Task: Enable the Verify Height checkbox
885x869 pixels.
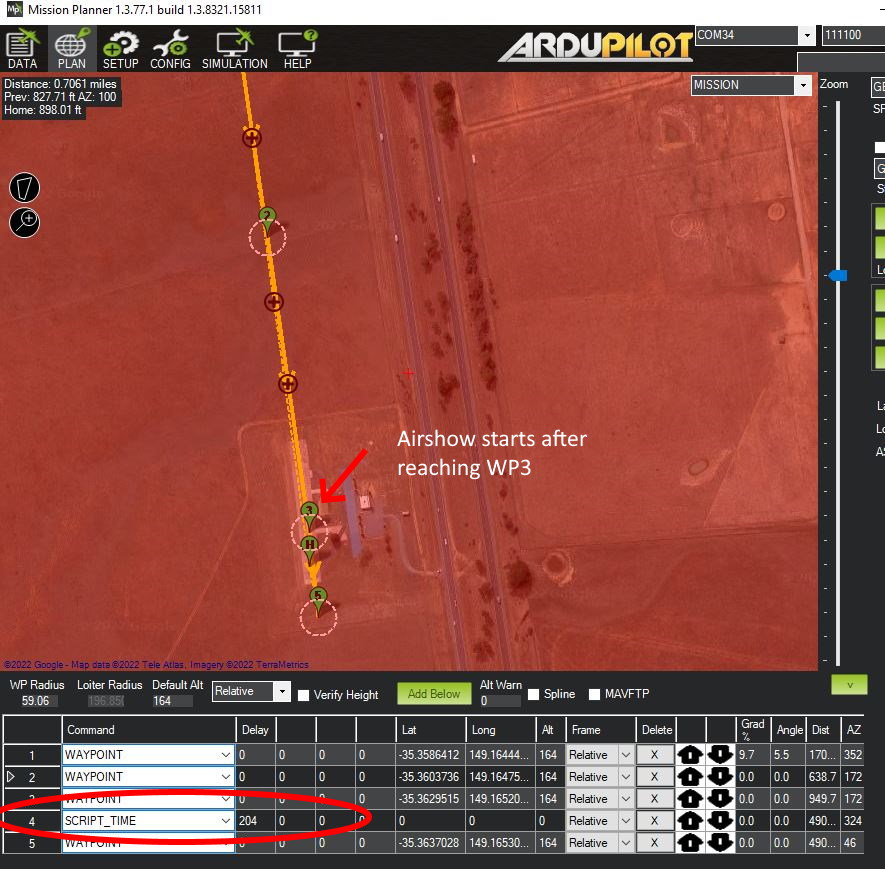Action: click(x=304, y=694)
